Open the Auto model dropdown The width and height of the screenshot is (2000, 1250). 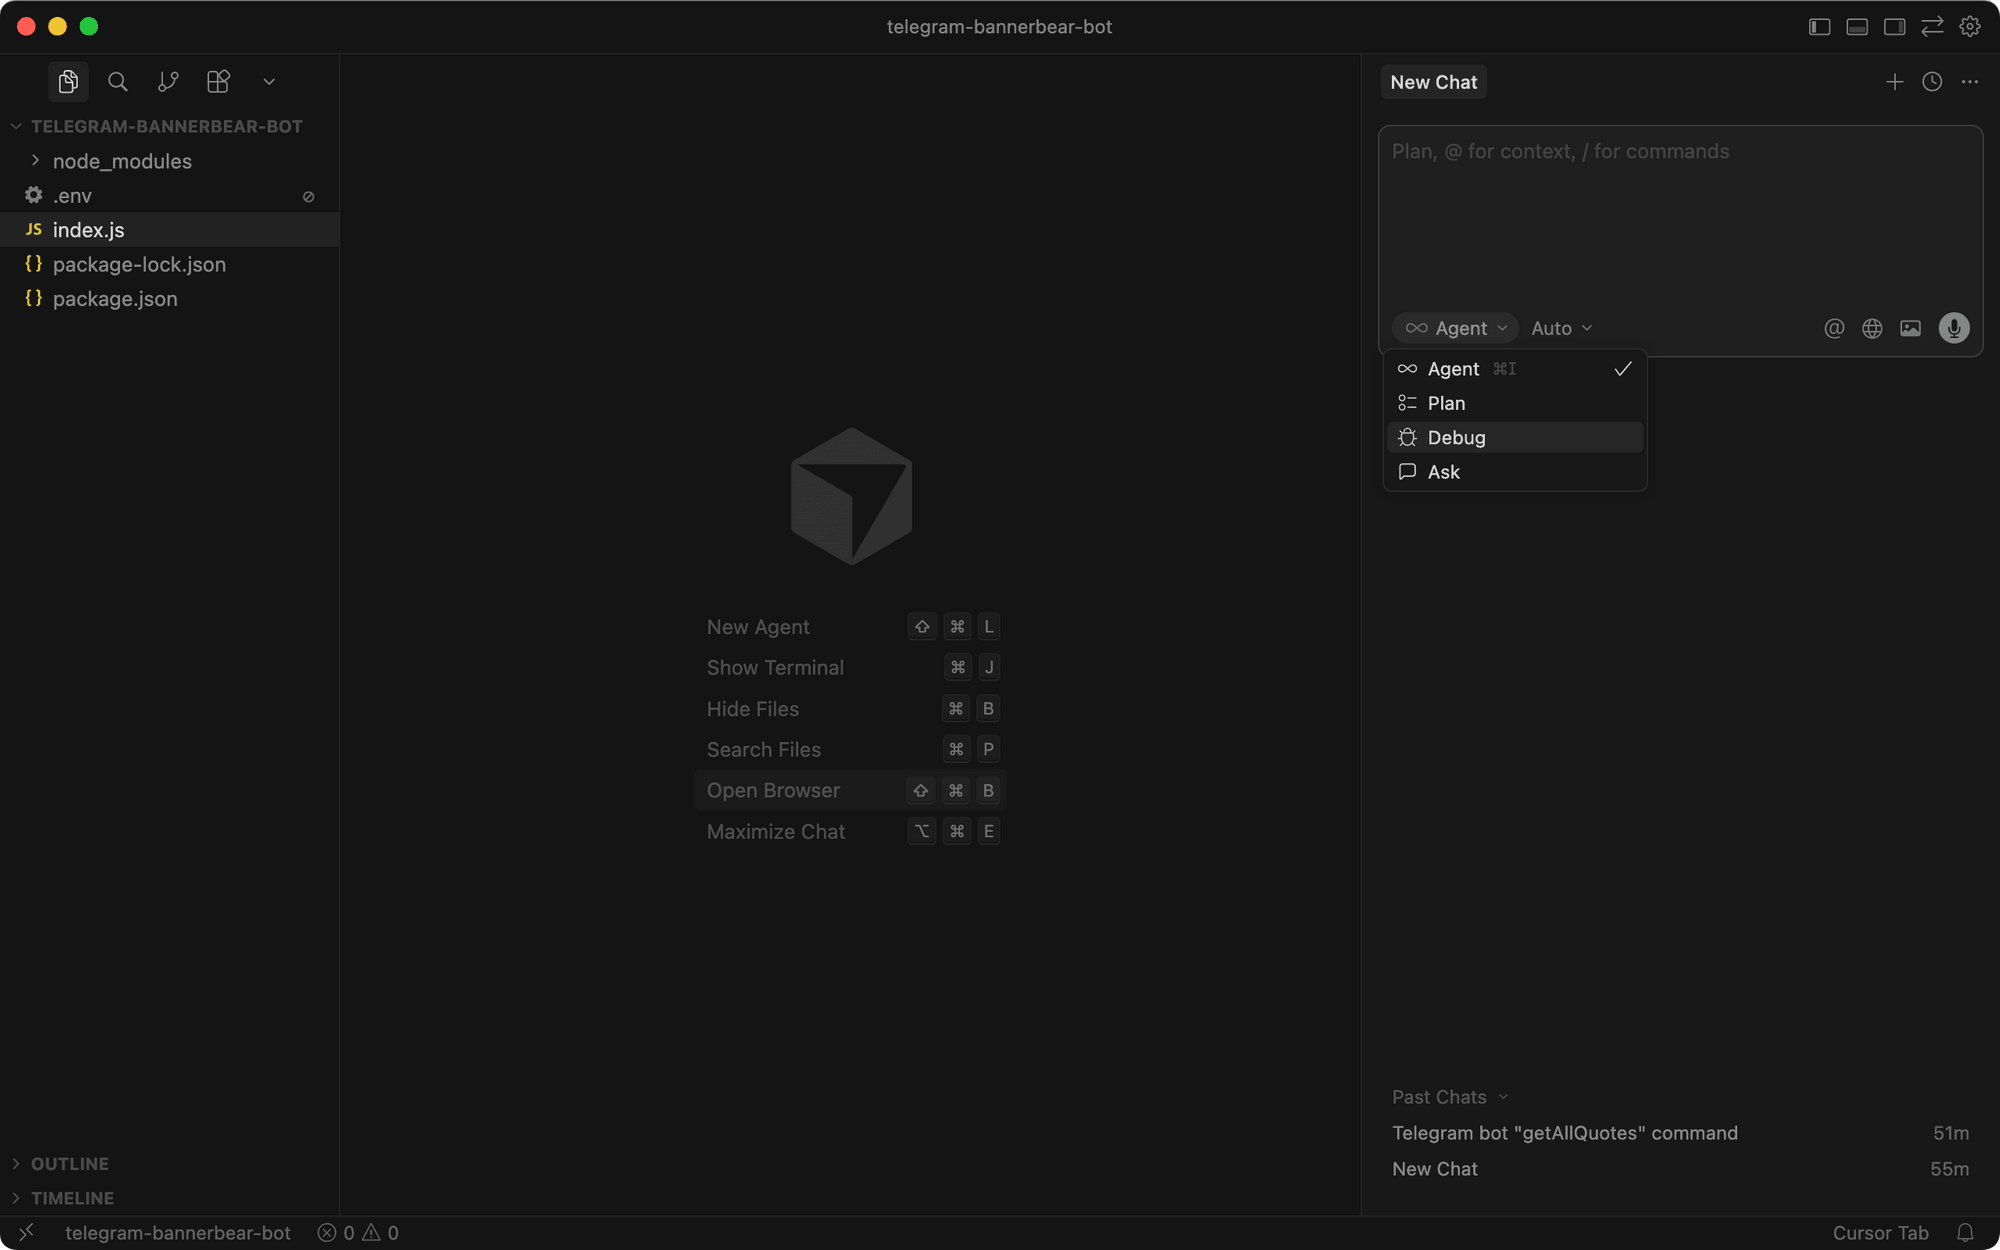1561,328
